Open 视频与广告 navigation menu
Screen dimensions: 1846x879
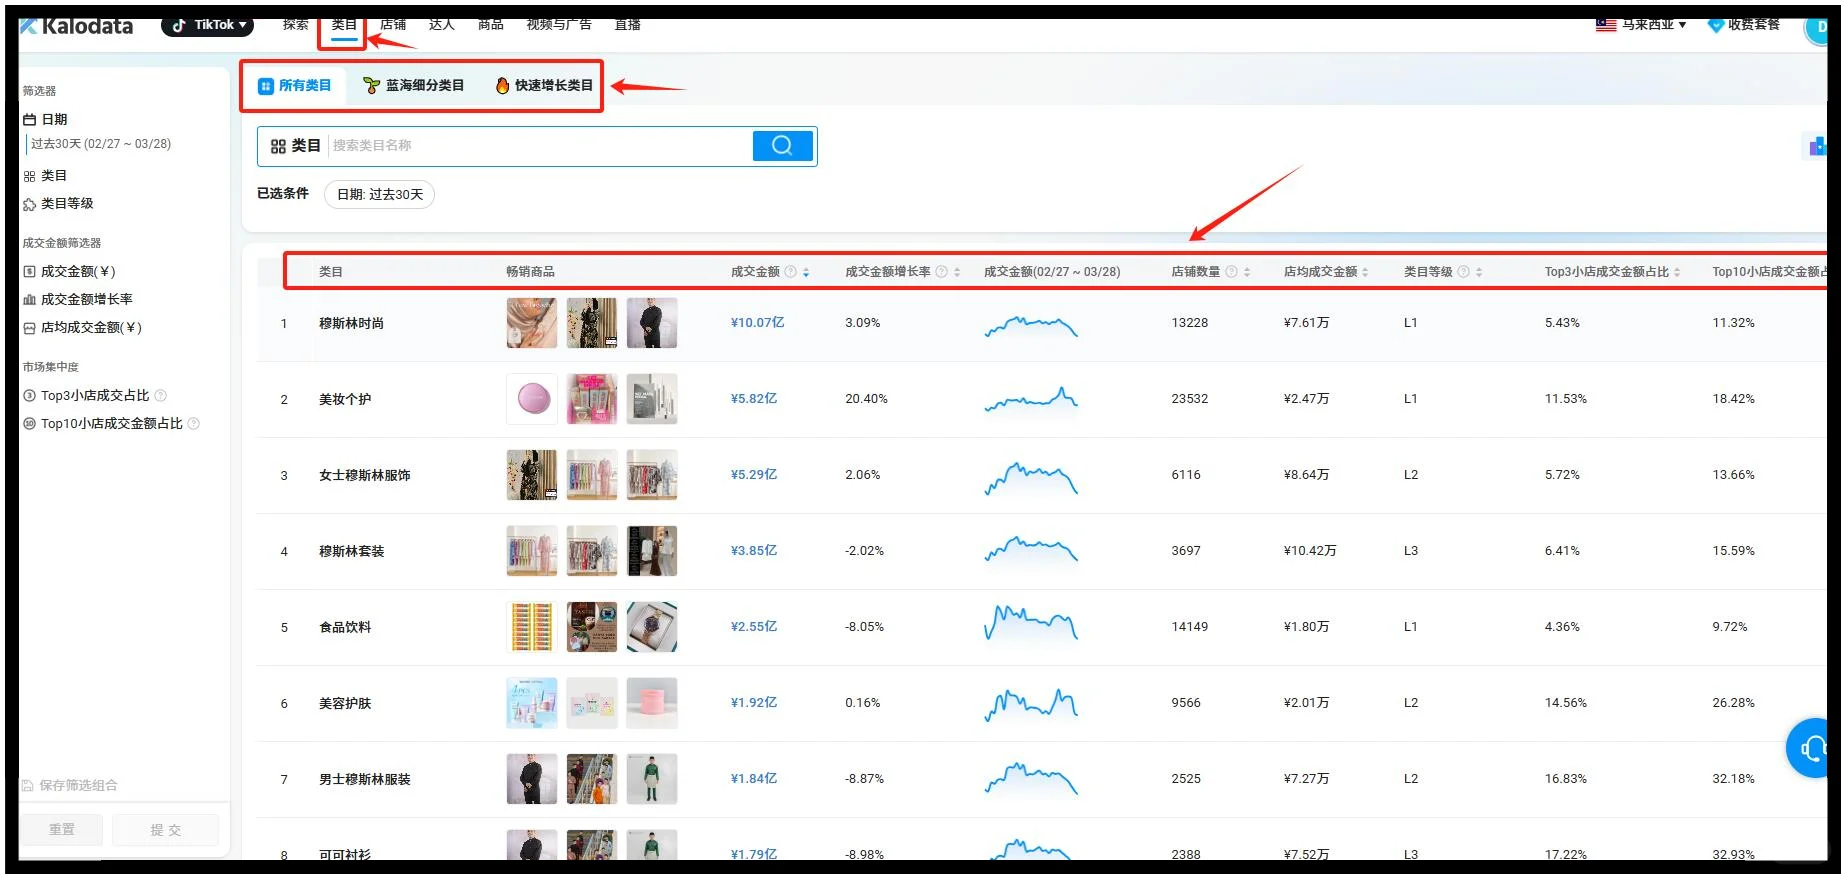(x=559, y=25)
